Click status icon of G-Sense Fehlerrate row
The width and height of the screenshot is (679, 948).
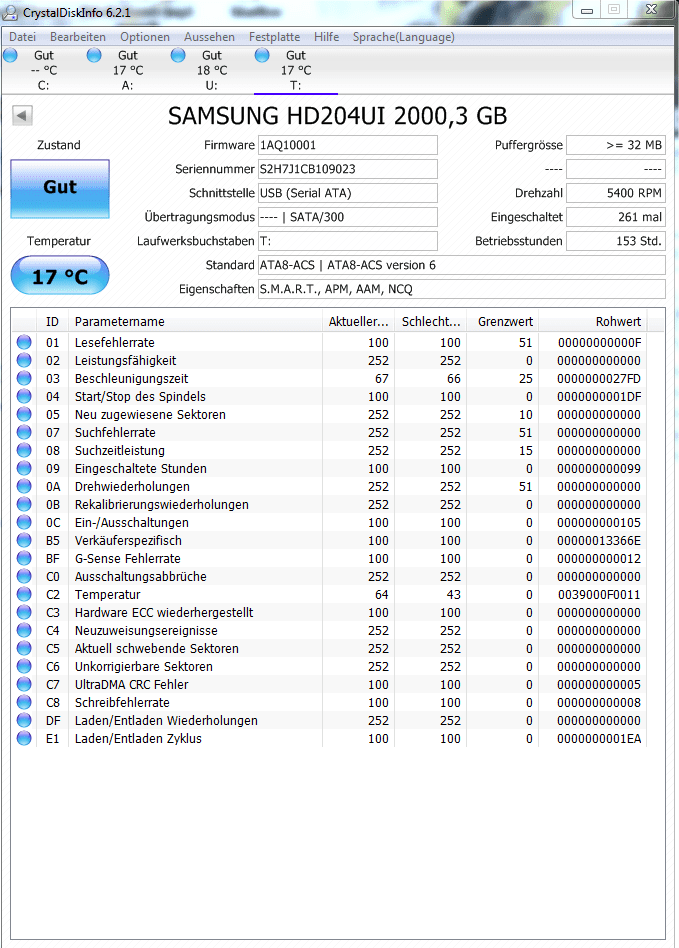[x=24, y=558]
